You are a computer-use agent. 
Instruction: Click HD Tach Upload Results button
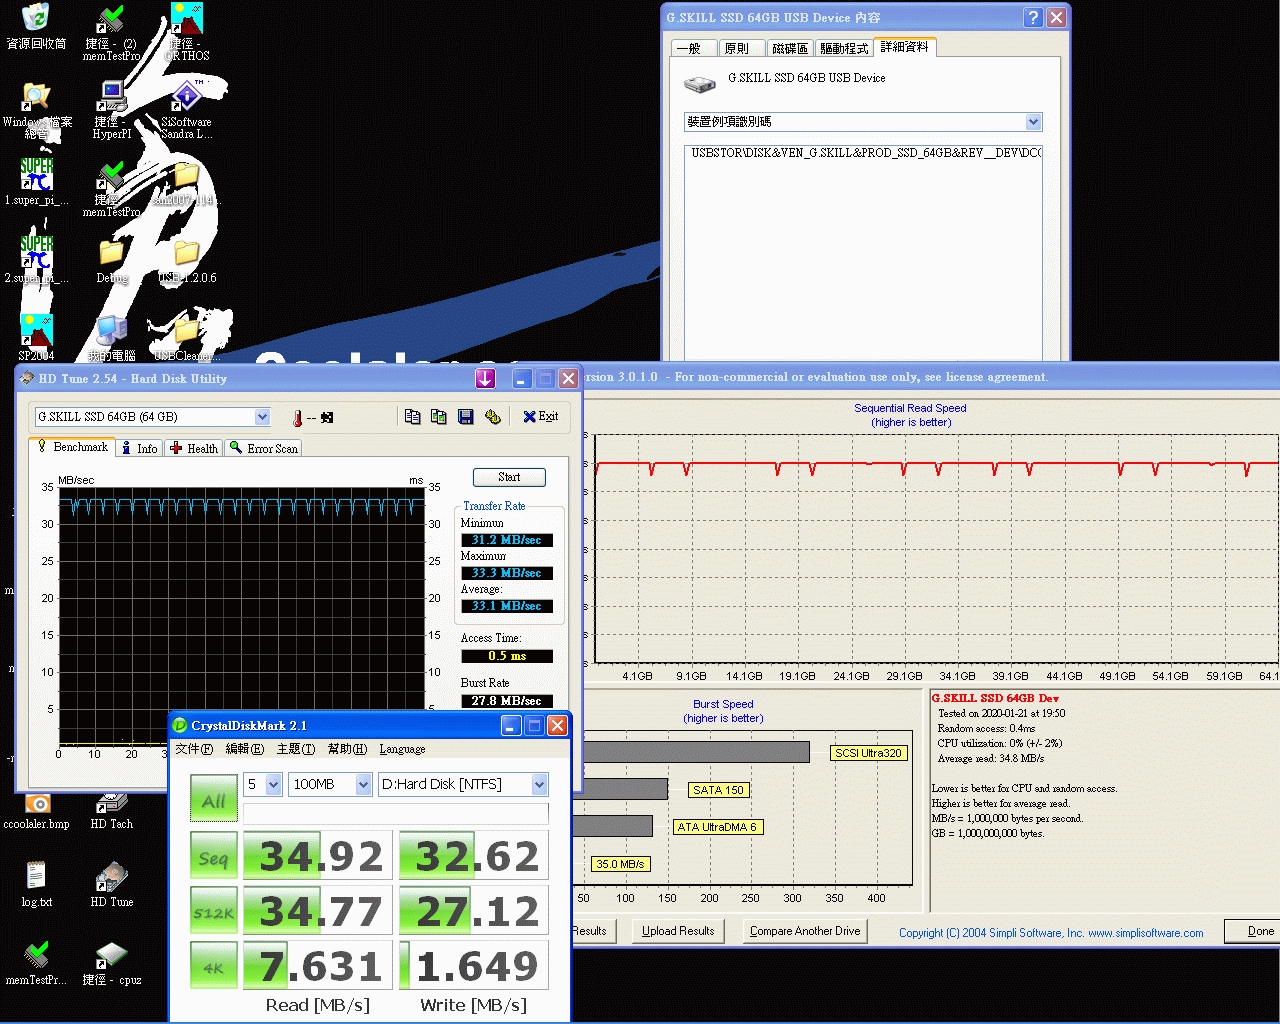coord(678,931)
